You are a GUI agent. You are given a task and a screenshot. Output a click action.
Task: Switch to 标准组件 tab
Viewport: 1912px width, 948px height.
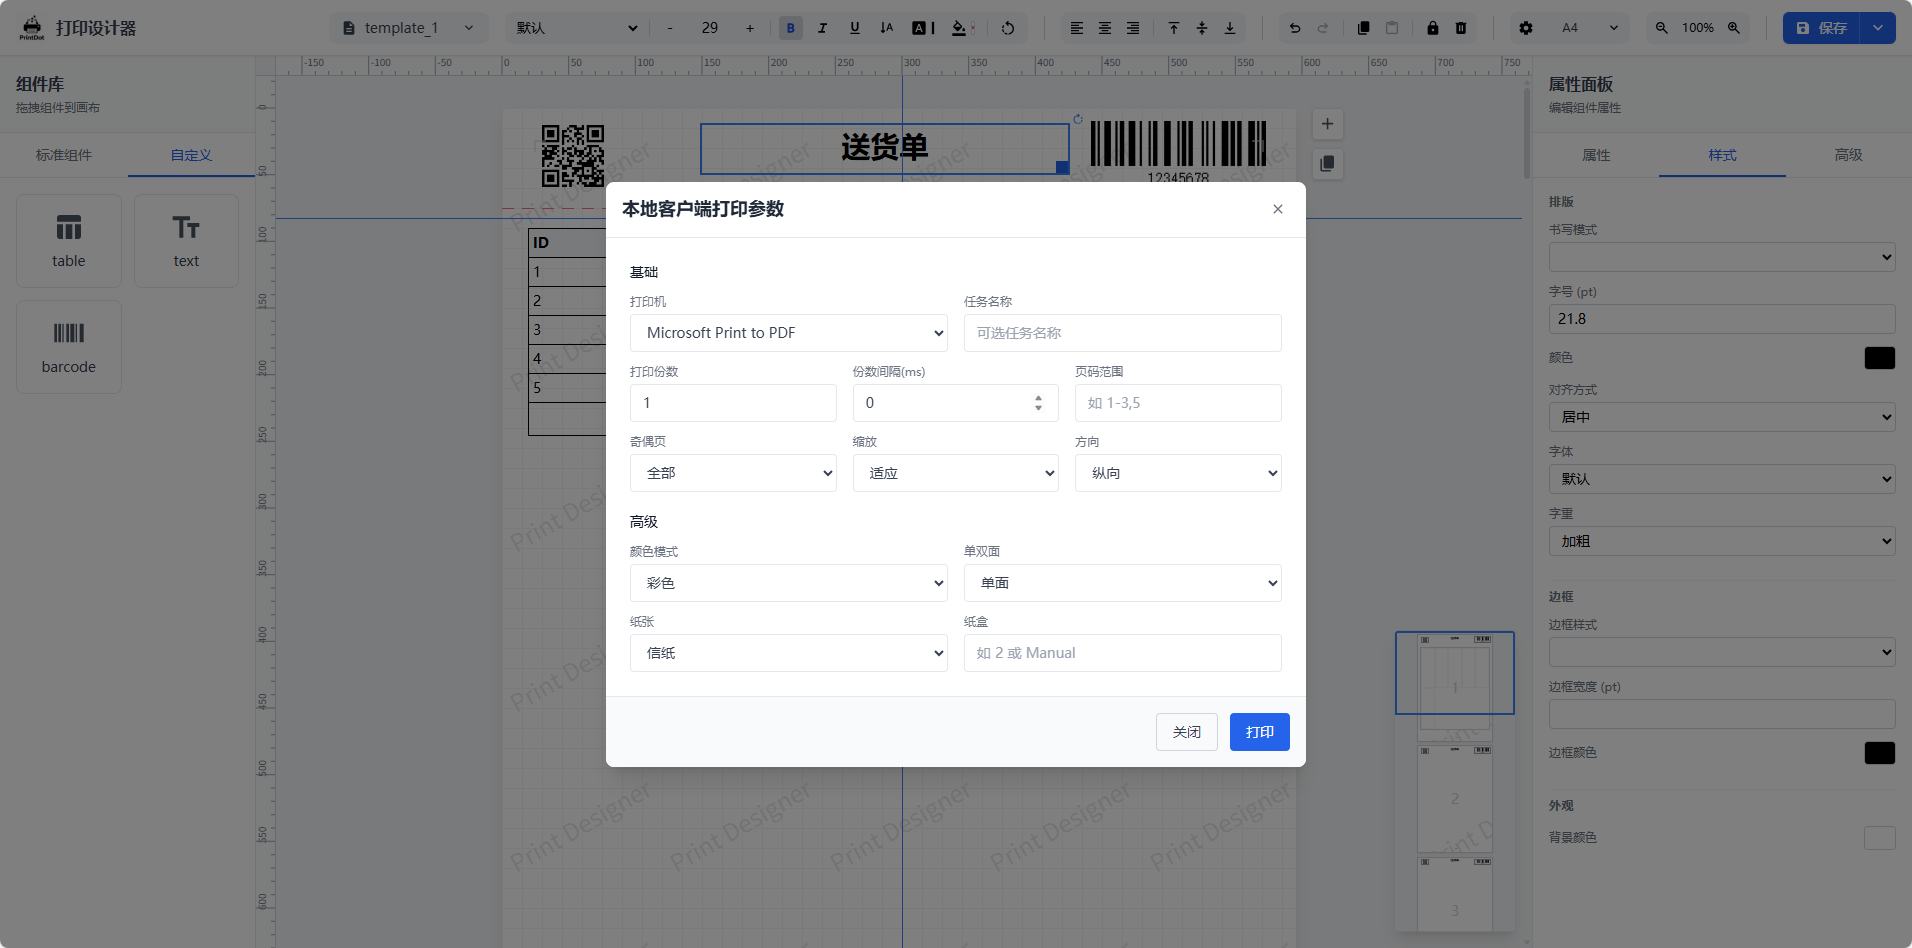pos(64,155)
